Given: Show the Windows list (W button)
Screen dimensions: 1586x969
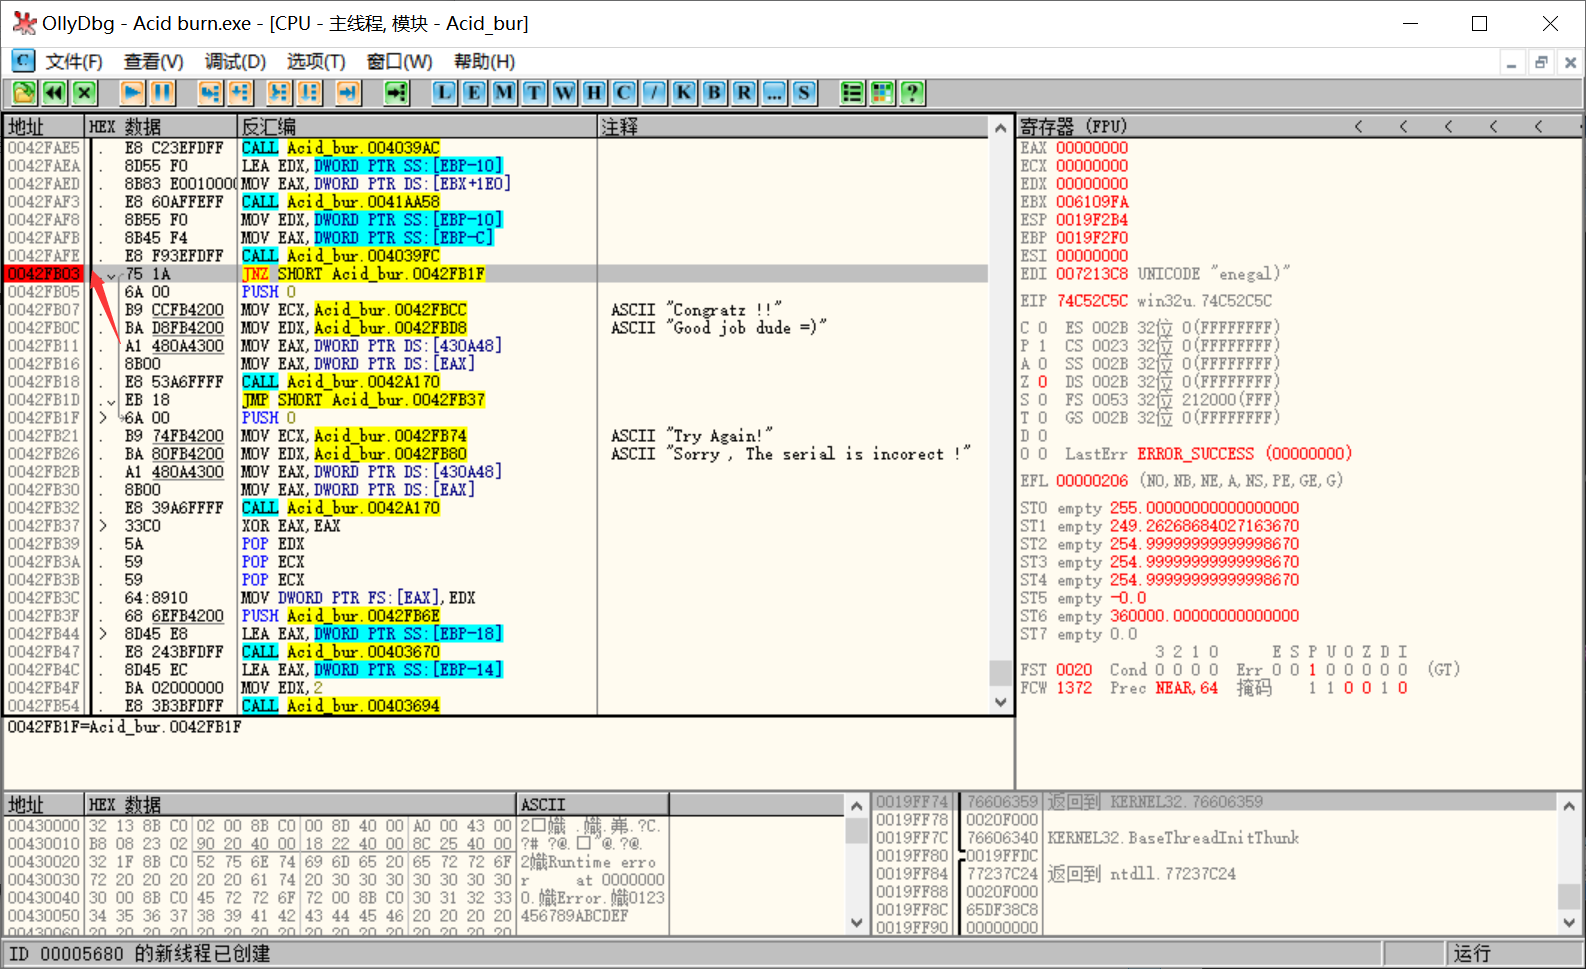Looking at the screenshot, I should tap(564, 93).
